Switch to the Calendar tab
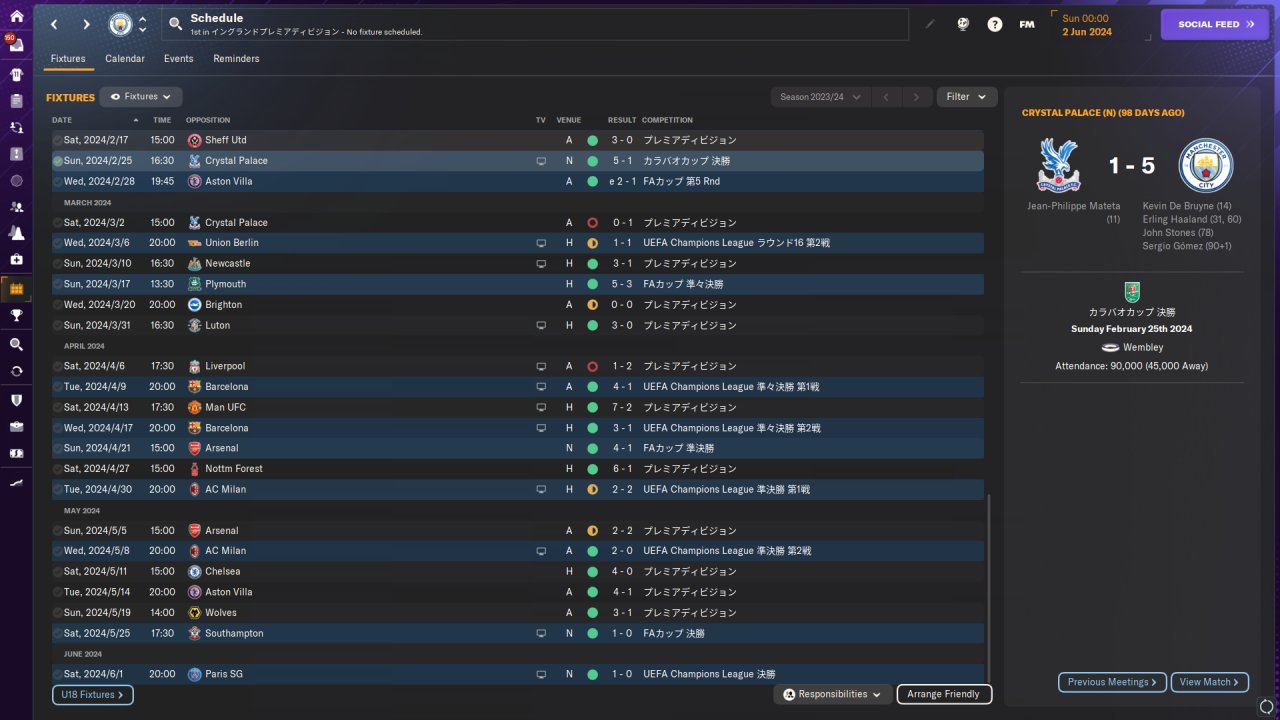Image resolution: width=1280 pixels, height=720 pixels. (125, 59)
